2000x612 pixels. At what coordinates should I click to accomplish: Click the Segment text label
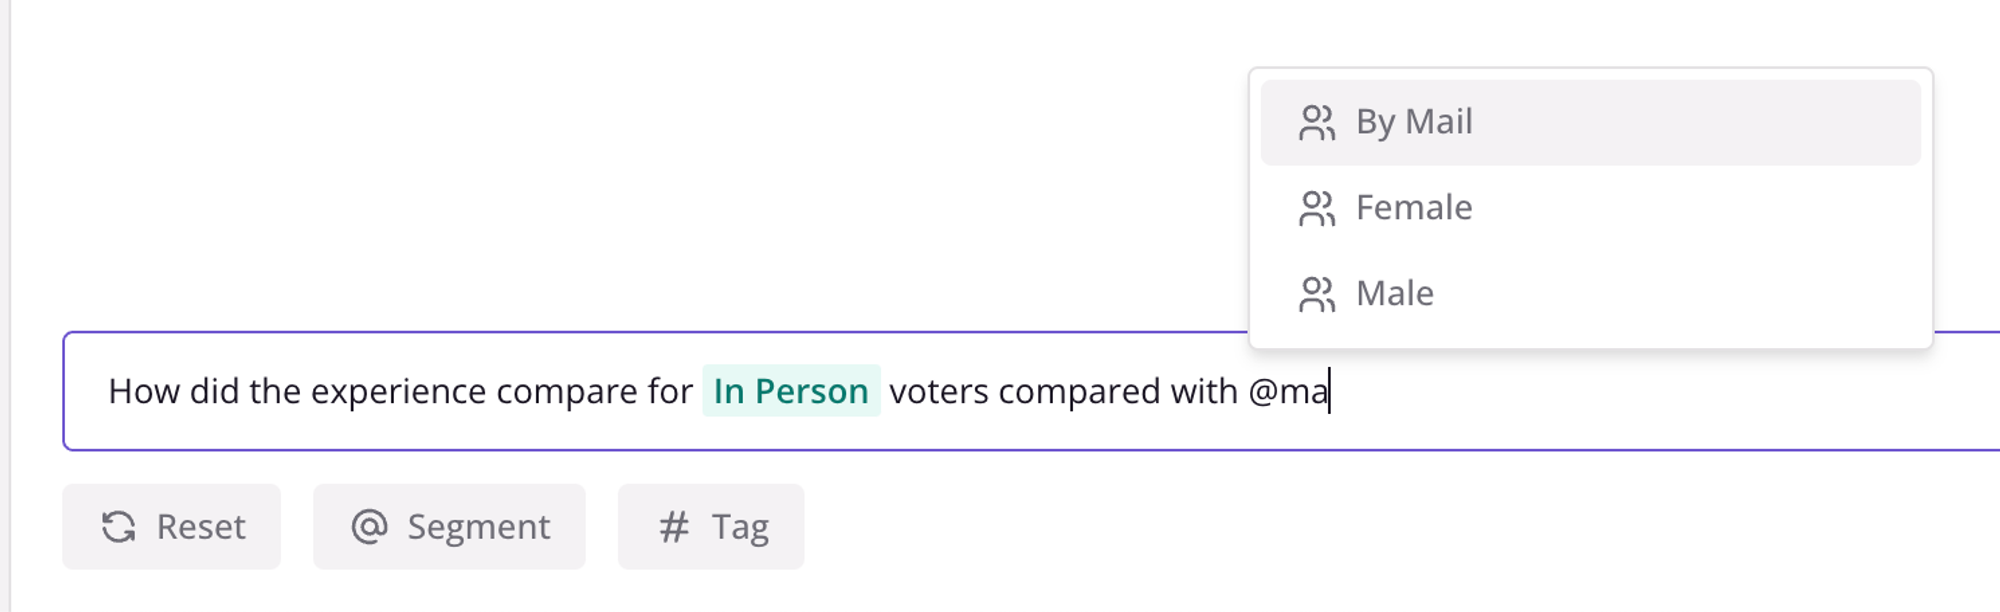coord(479,529)
